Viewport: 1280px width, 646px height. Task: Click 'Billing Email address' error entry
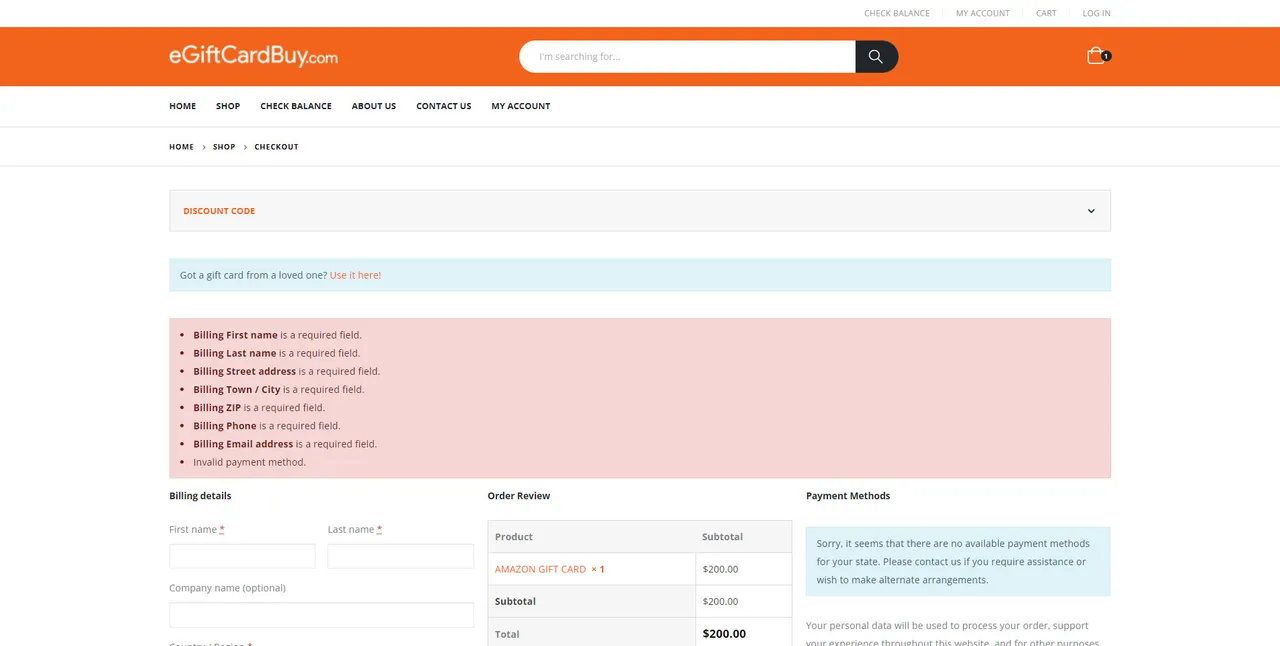285,443
